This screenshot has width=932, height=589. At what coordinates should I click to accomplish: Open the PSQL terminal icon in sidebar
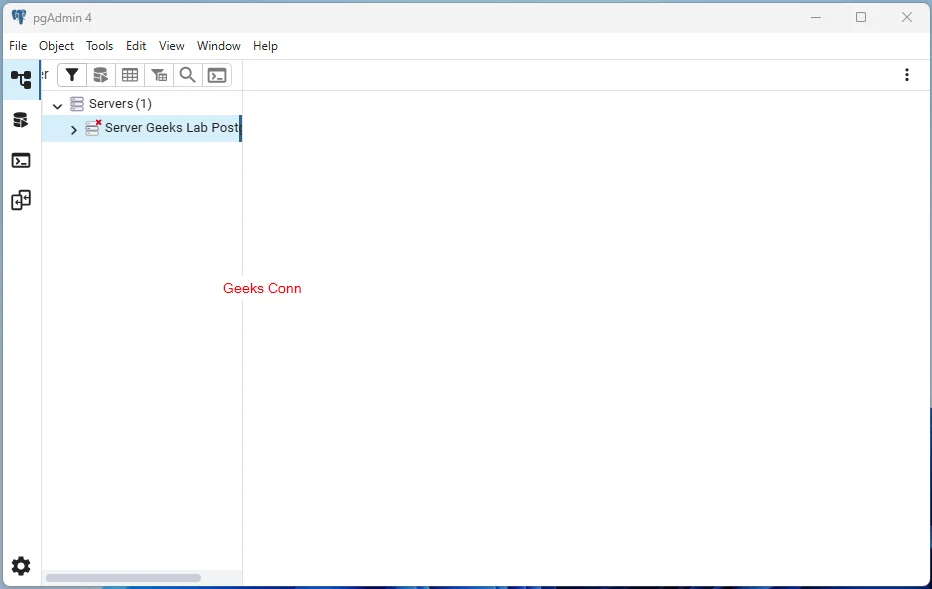pyautogui.click(x=21, y=160)
